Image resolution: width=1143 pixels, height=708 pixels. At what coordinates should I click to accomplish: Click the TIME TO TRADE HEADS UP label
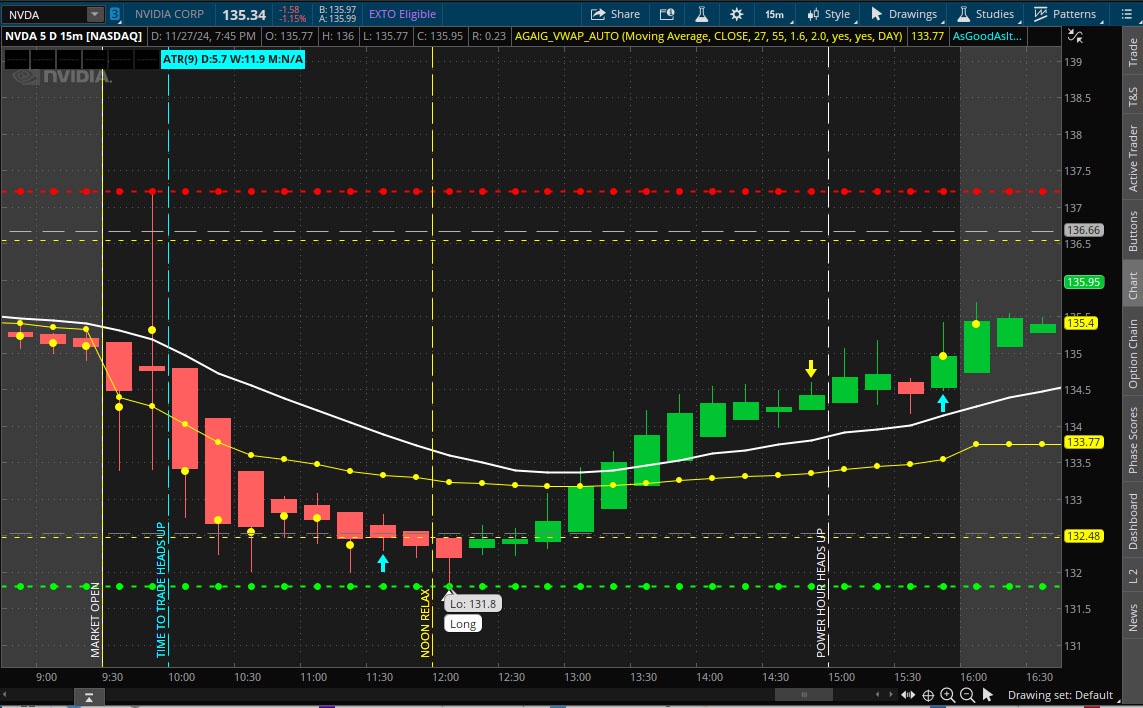pos(161,589)
